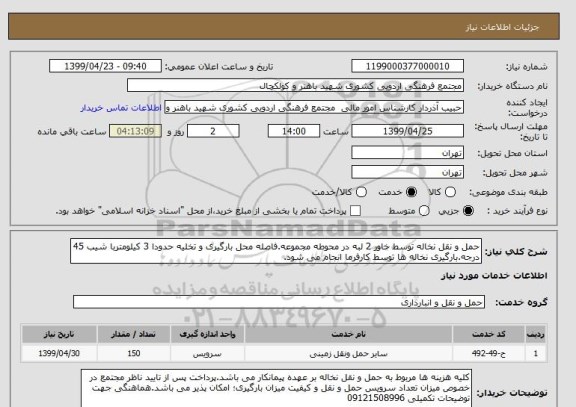Click service code cell ح-49-492
This screenshot has height=407, width=576.
point(489,353)
